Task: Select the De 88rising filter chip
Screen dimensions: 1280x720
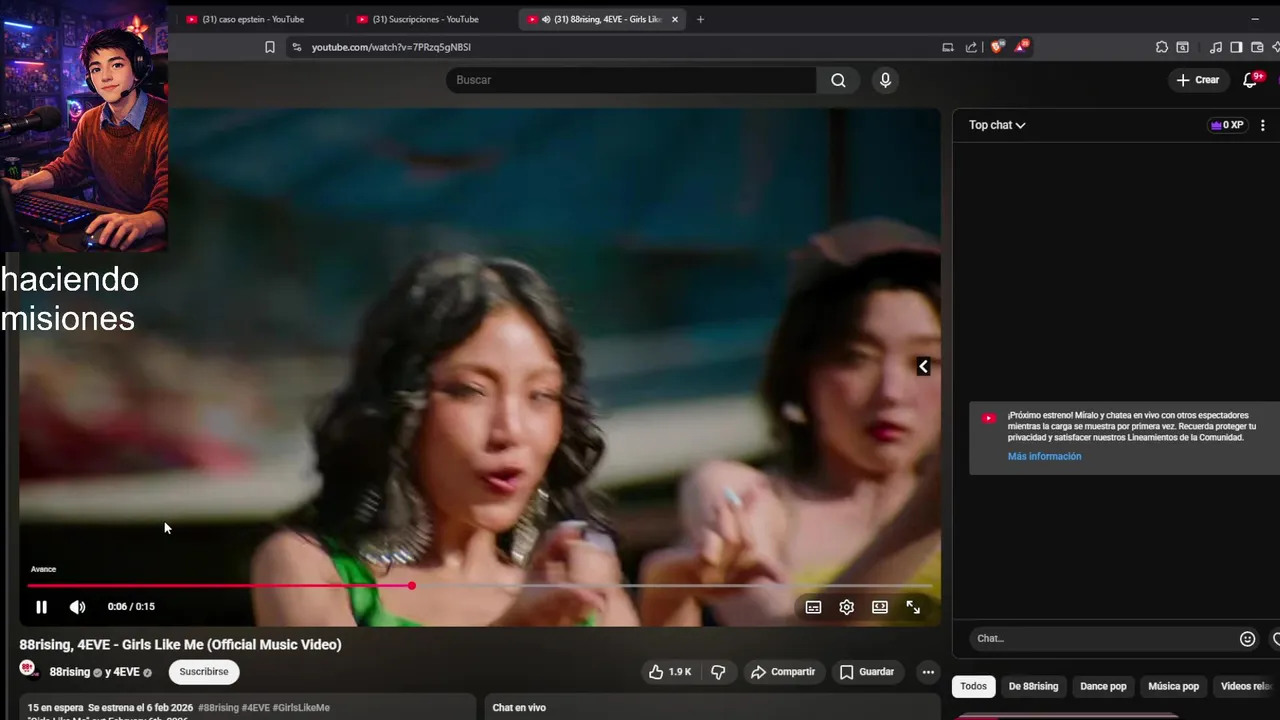Action: 1033,686
